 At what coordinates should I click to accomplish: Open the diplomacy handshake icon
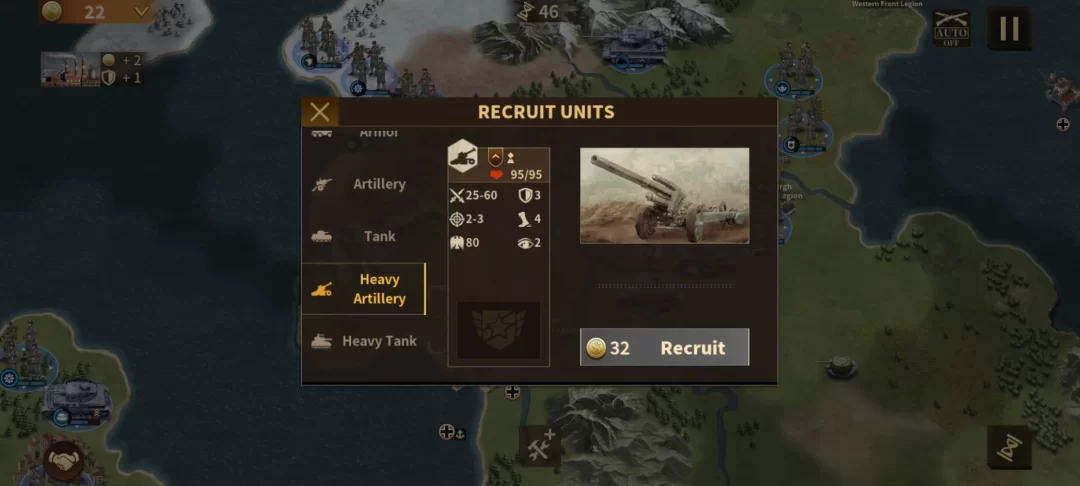coord(63,461)
